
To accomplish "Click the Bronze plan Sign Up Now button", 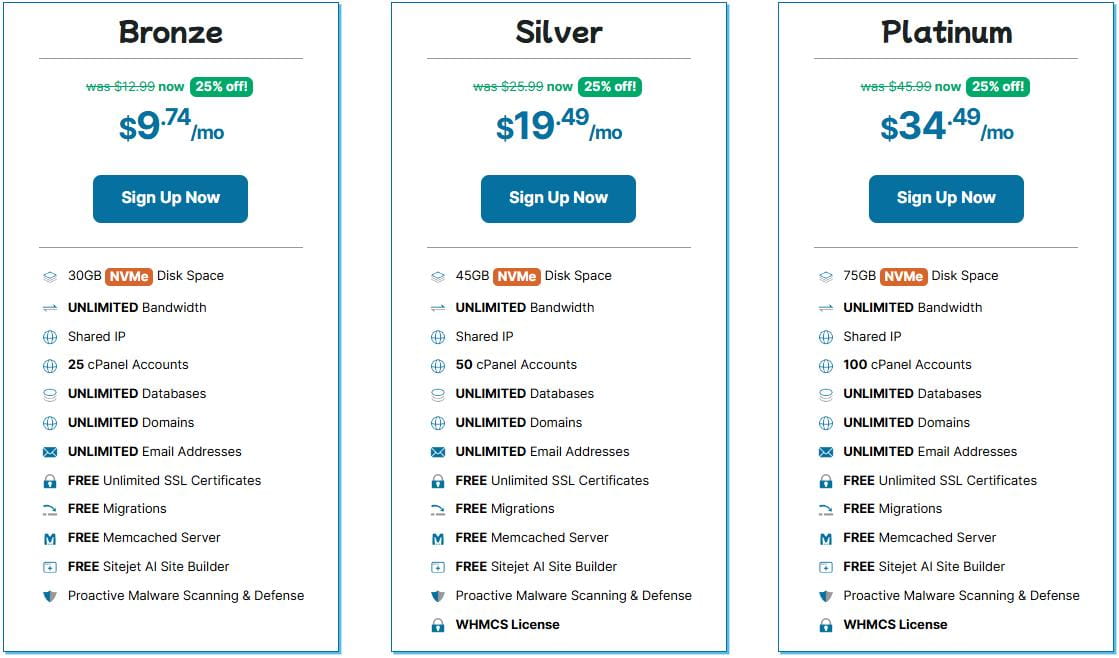I will click(x=170, y=198).
